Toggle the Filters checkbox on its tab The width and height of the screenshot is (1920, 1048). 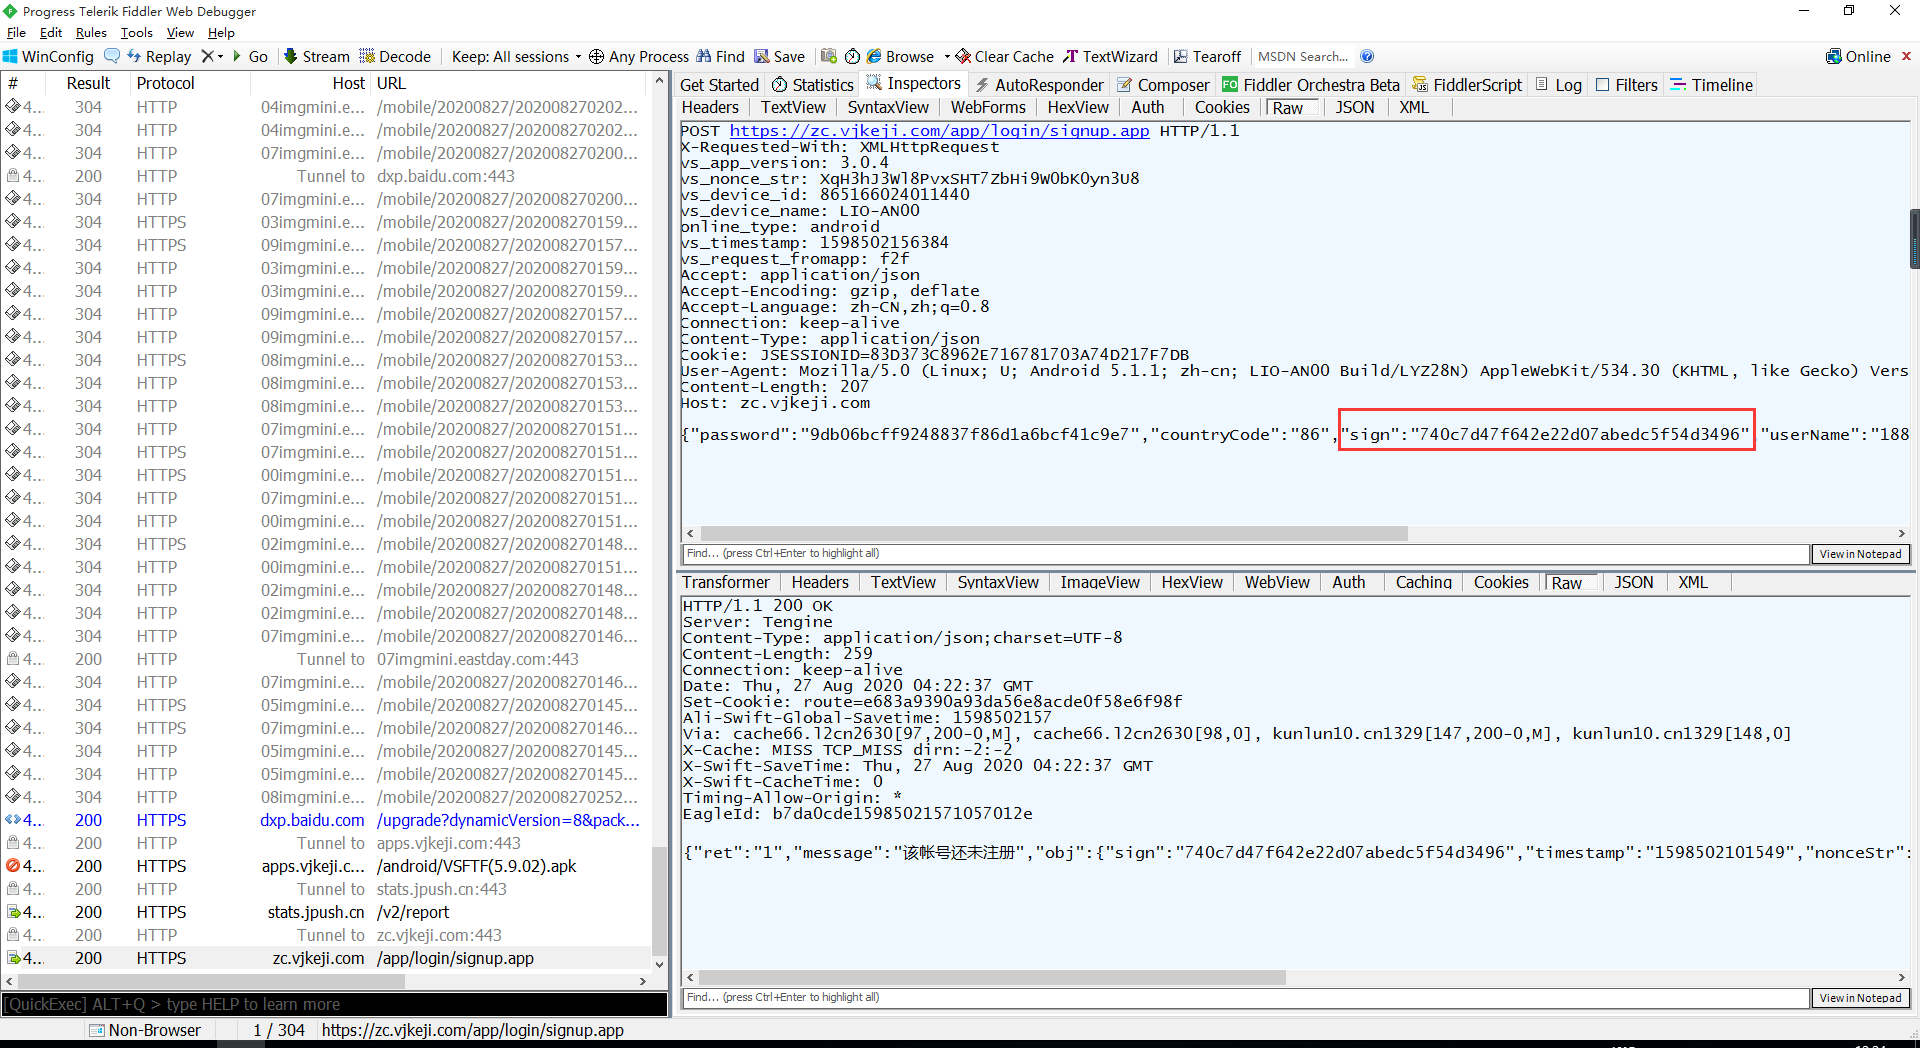1602,85
